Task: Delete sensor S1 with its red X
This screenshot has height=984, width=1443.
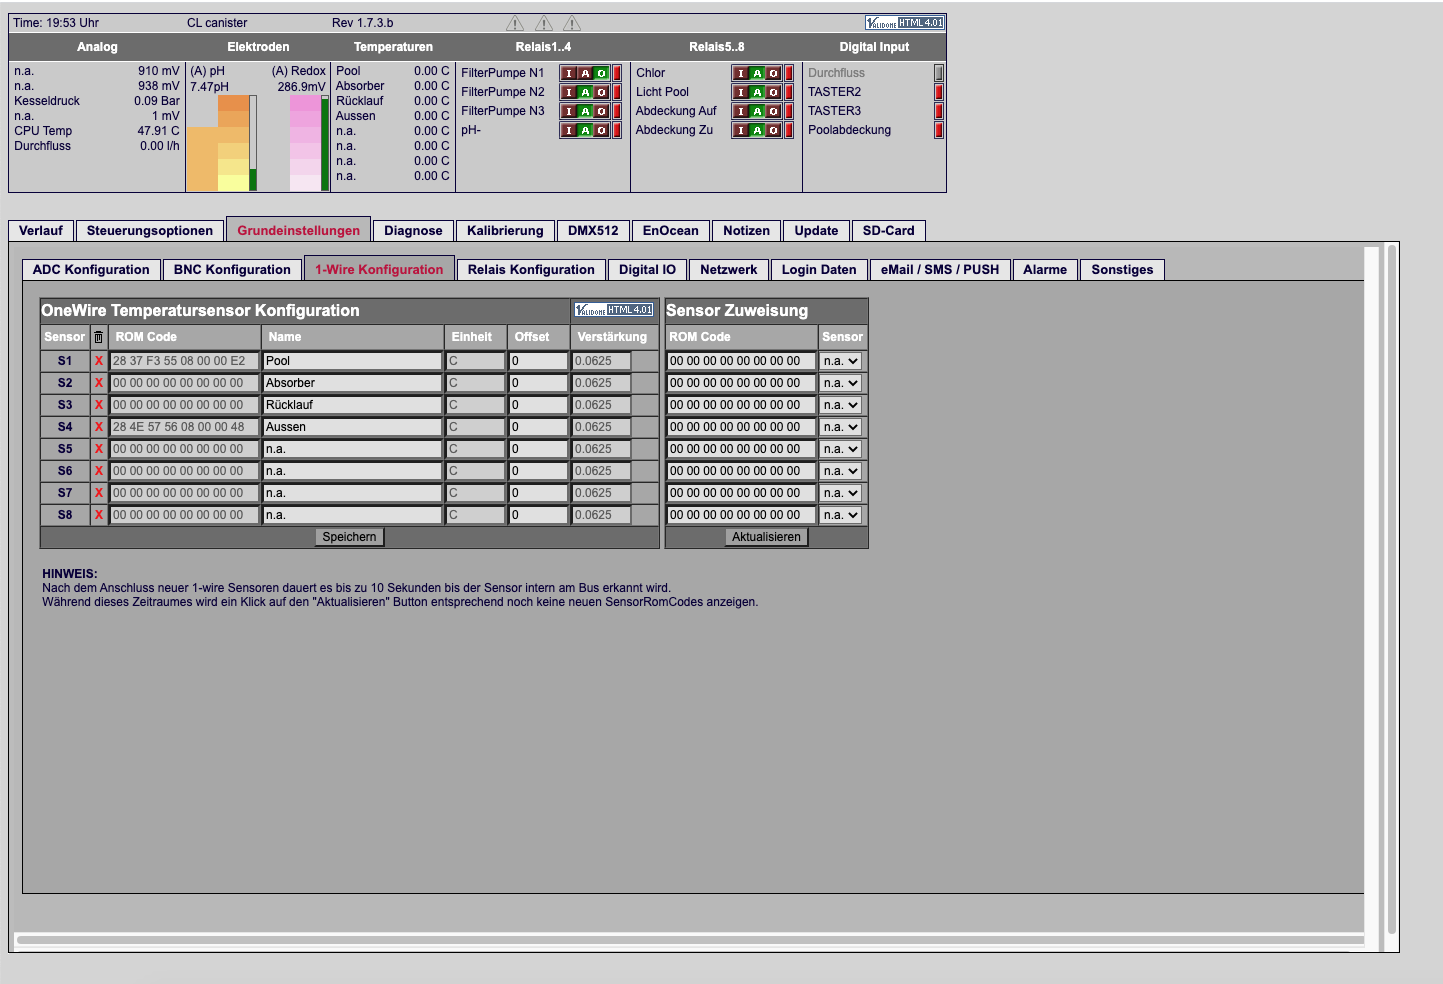Action: point(99,361)
